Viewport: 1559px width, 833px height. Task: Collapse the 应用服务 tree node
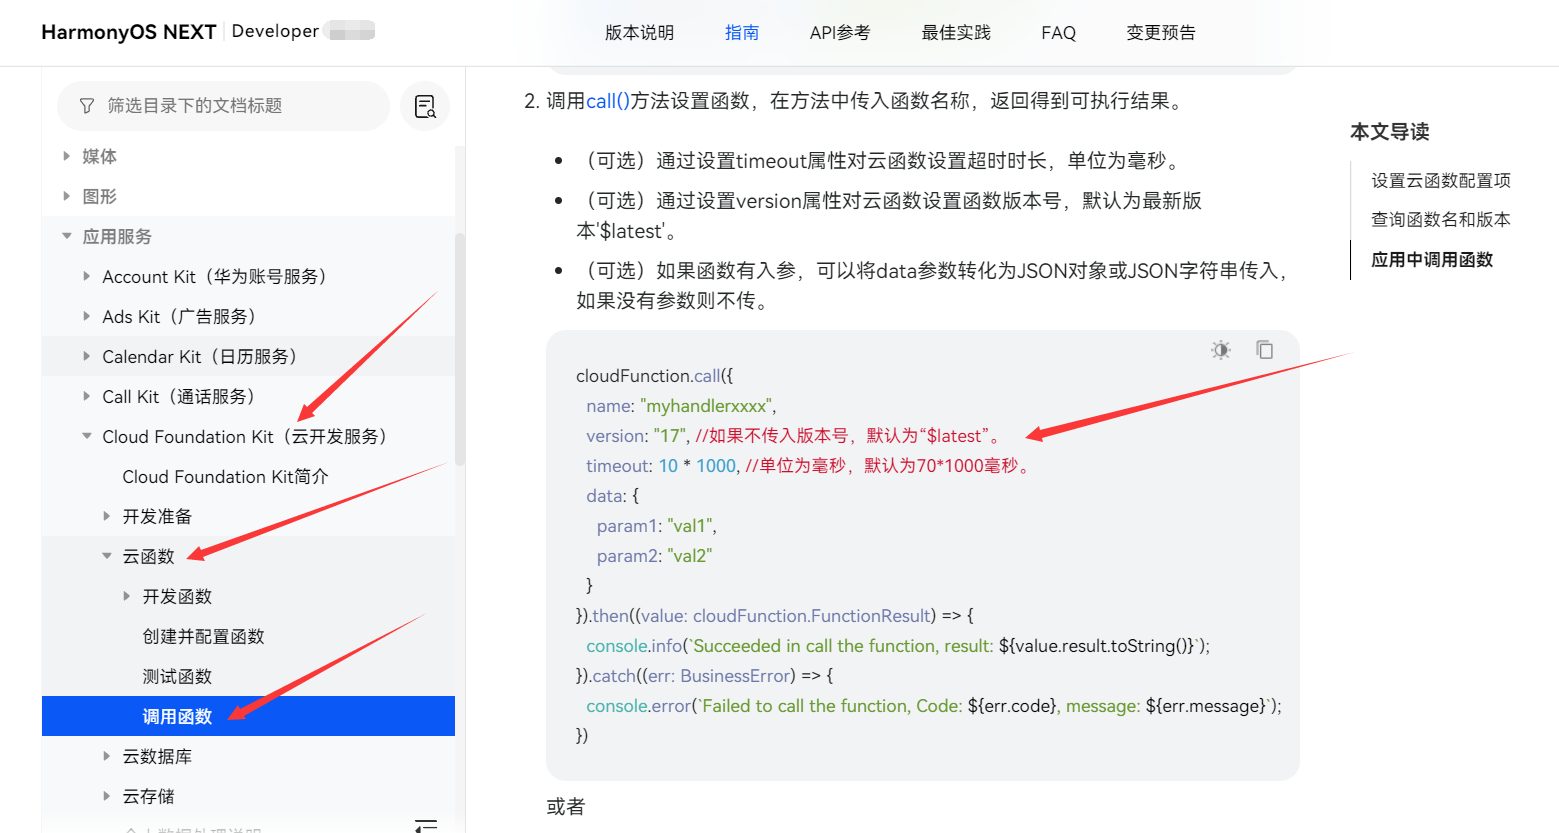coord(66,236)
